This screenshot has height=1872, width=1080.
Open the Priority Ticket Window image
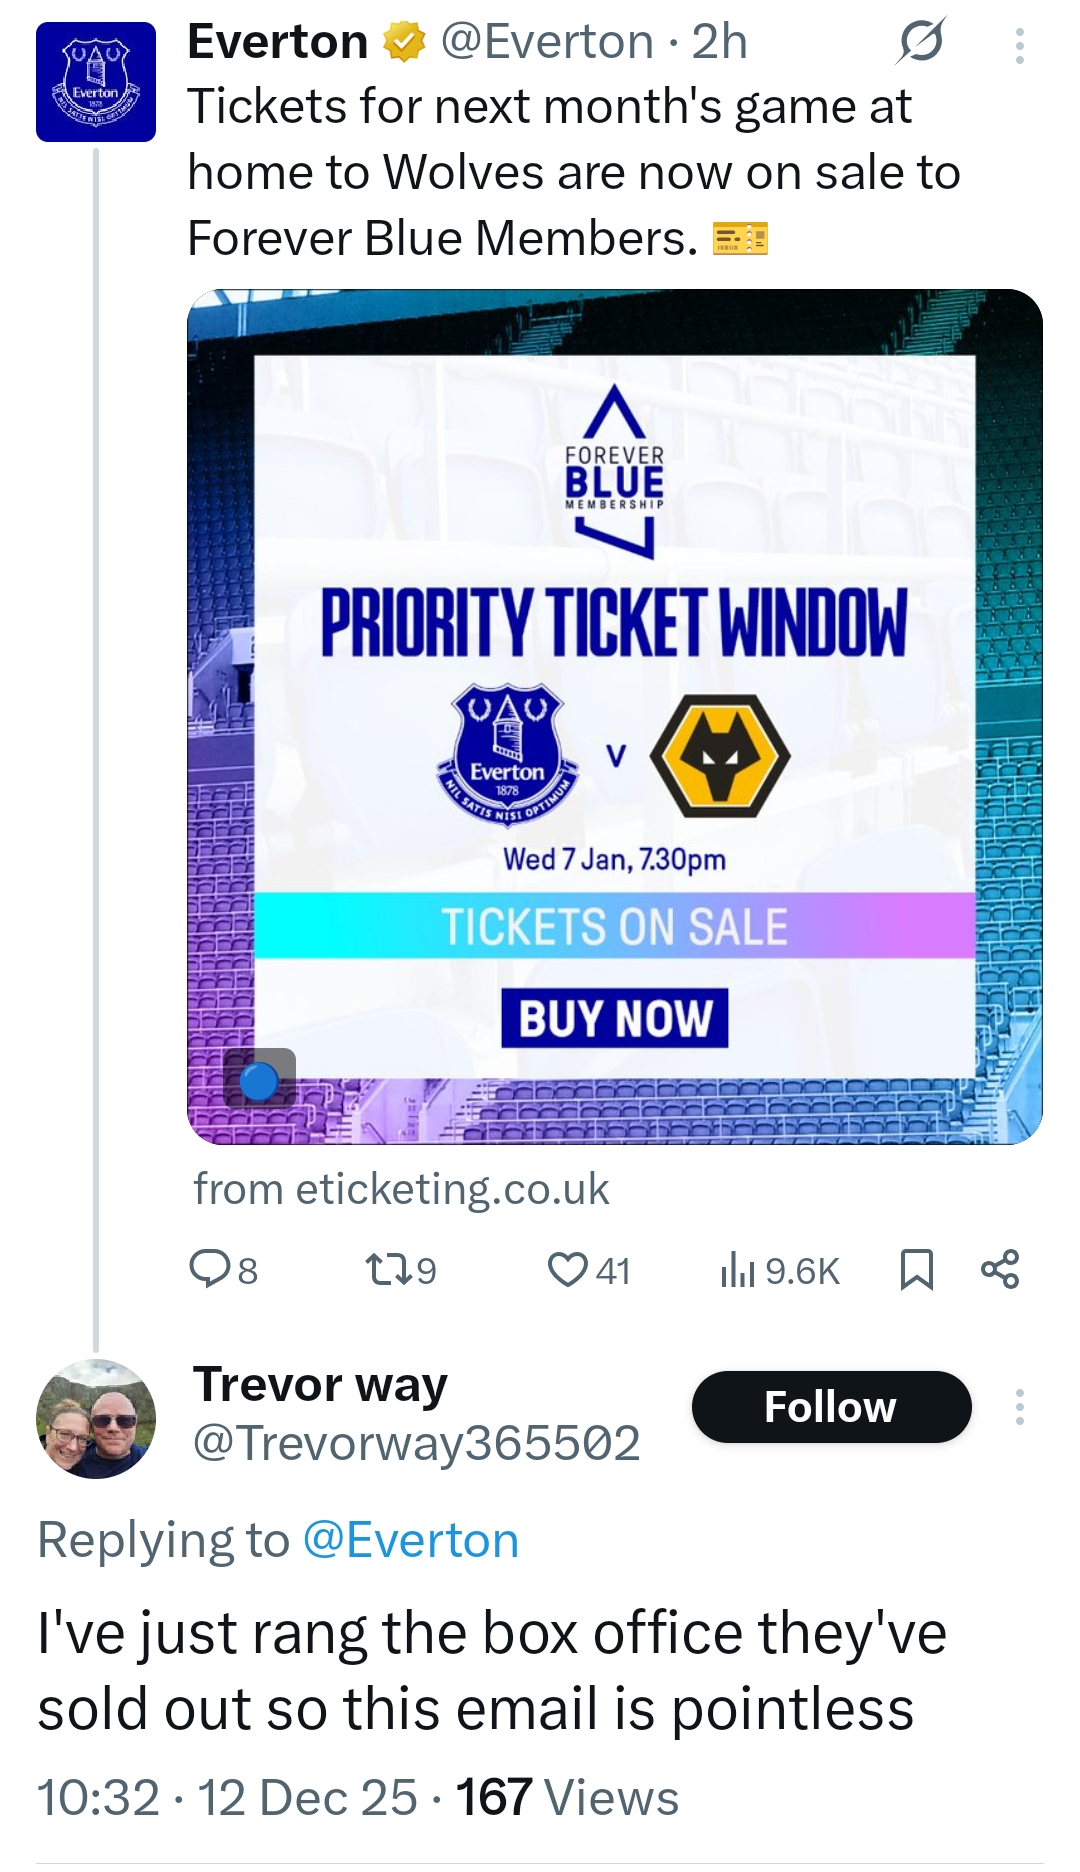615,716
